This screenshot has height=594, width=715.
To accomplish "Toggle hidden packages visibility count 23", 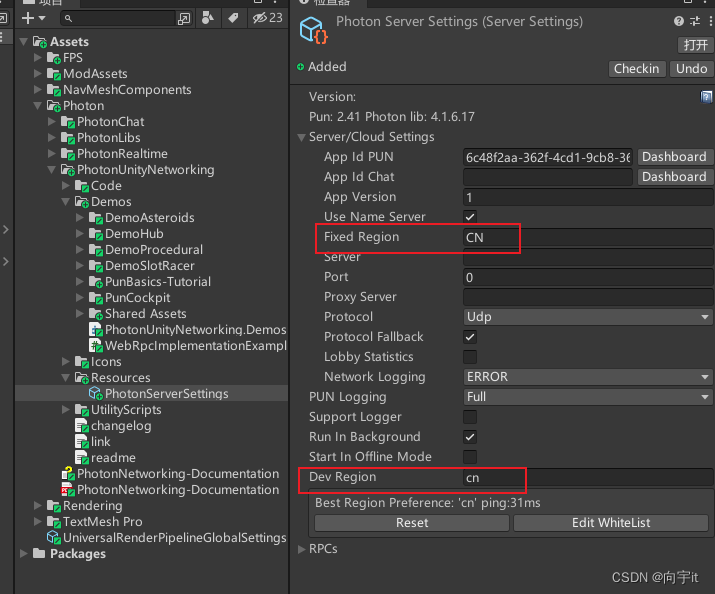I will point(268,18).
